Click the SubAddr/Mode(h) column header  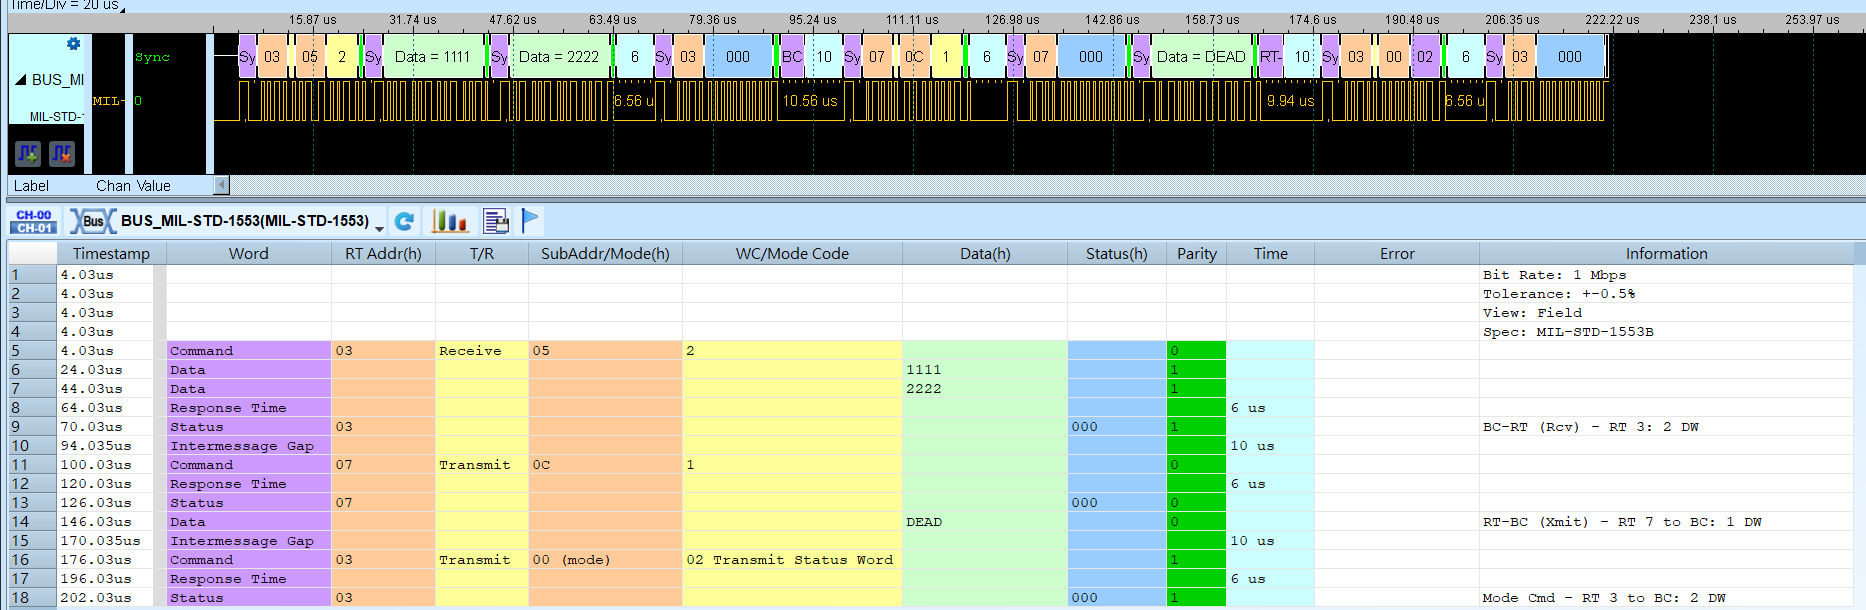tap(605, 254)
